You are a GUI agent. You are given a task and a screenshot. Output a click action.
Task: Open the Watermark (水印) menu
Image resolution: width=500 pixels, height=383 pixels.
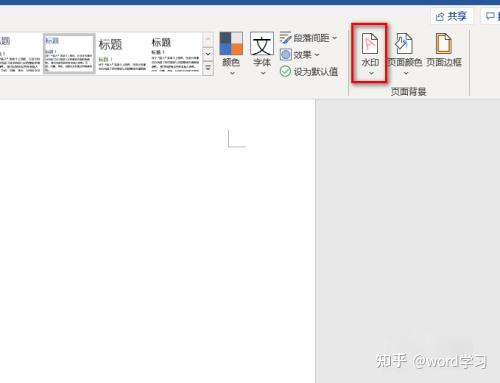point(370,53)
